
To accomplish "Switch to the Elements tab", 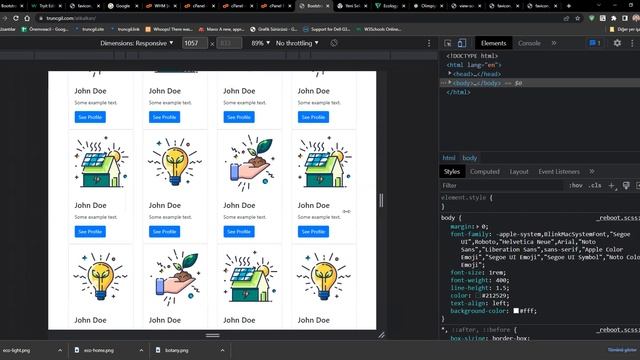I will coord(493,43).
